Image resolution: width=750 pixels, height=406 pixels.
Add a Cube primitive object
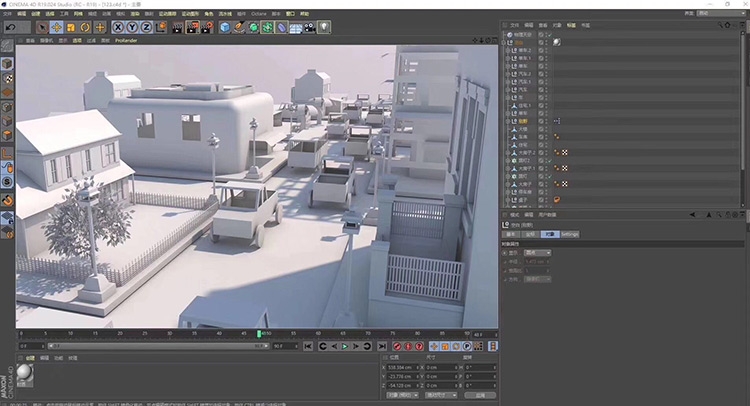click(x=225, y=27)
